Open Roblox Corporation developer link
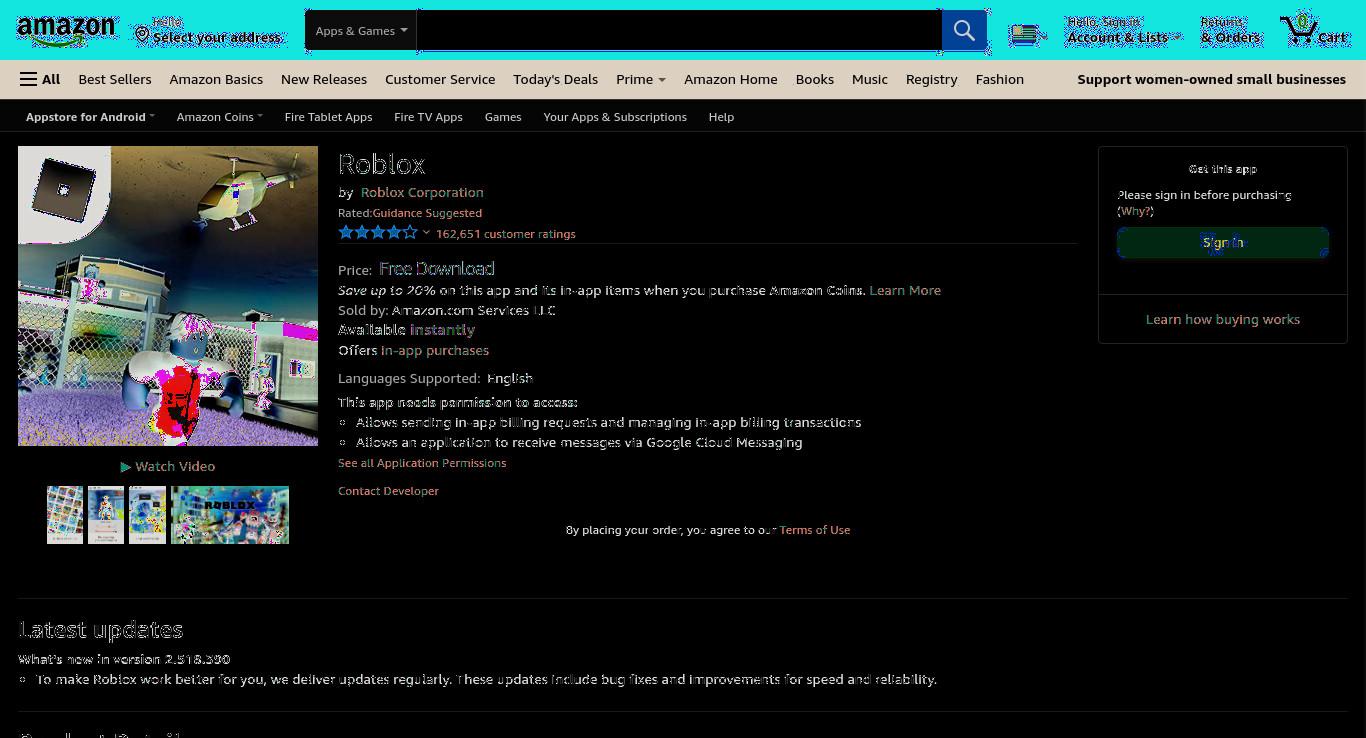1366x738 pixels. pos(422,192)
